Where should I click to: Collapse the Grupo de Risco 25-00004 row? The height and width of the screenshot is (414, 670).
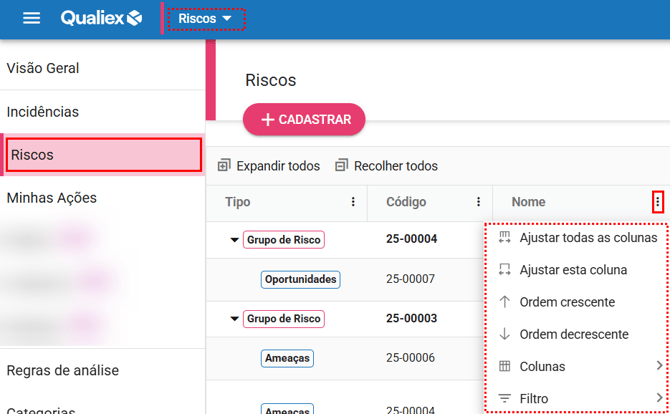pos(235,240)
